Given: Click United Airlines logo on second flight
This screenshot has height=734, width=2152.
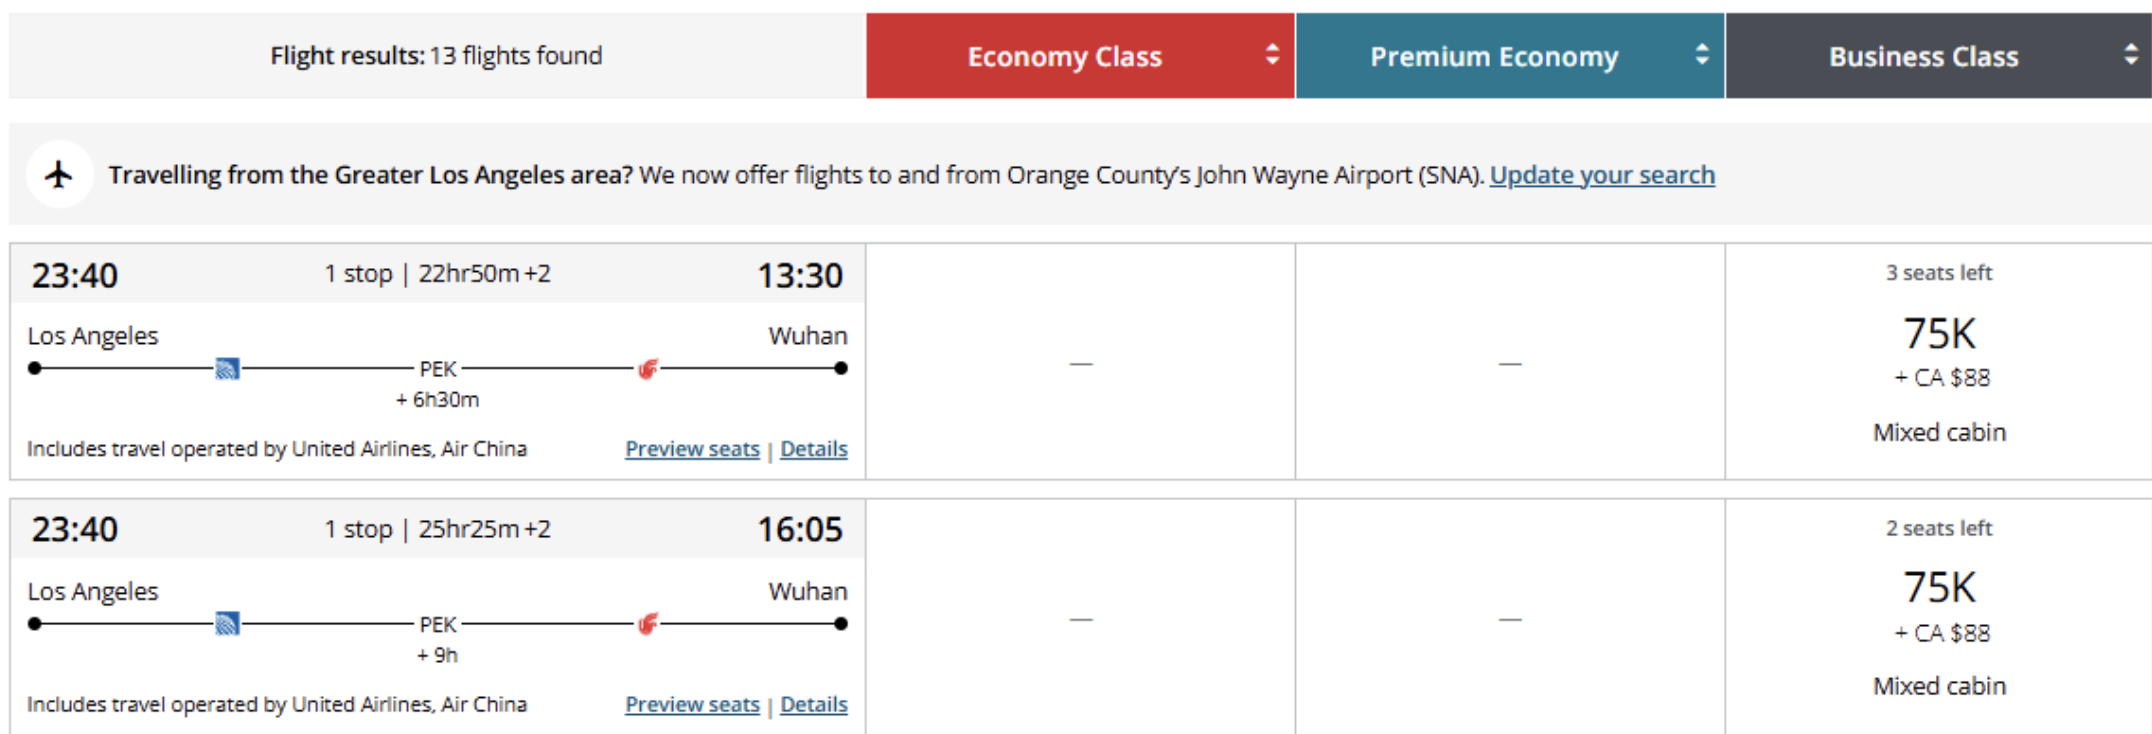Looking at the screenshot, I should (228, 625).
